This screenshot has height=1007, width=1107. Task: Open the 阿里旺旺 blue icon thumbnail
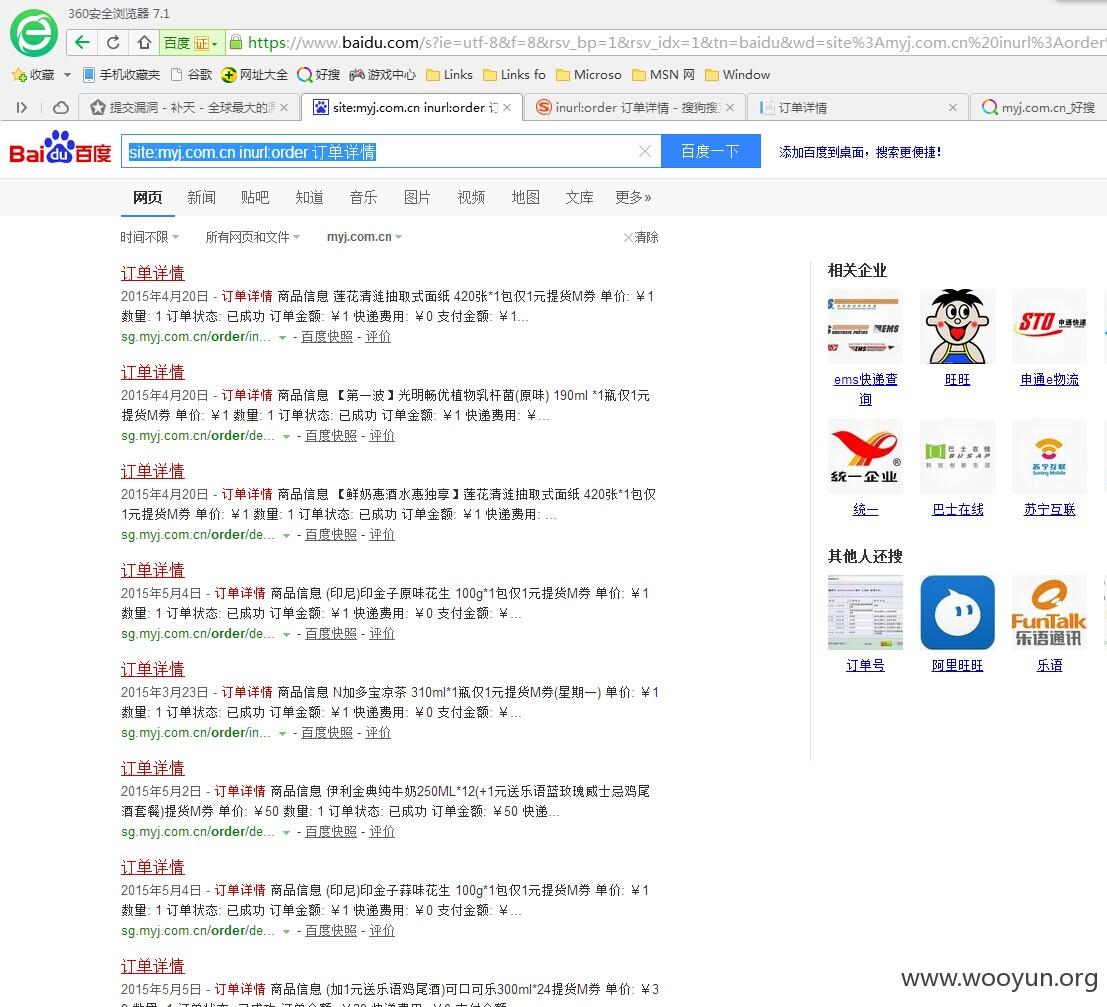(x=957, y=612)
